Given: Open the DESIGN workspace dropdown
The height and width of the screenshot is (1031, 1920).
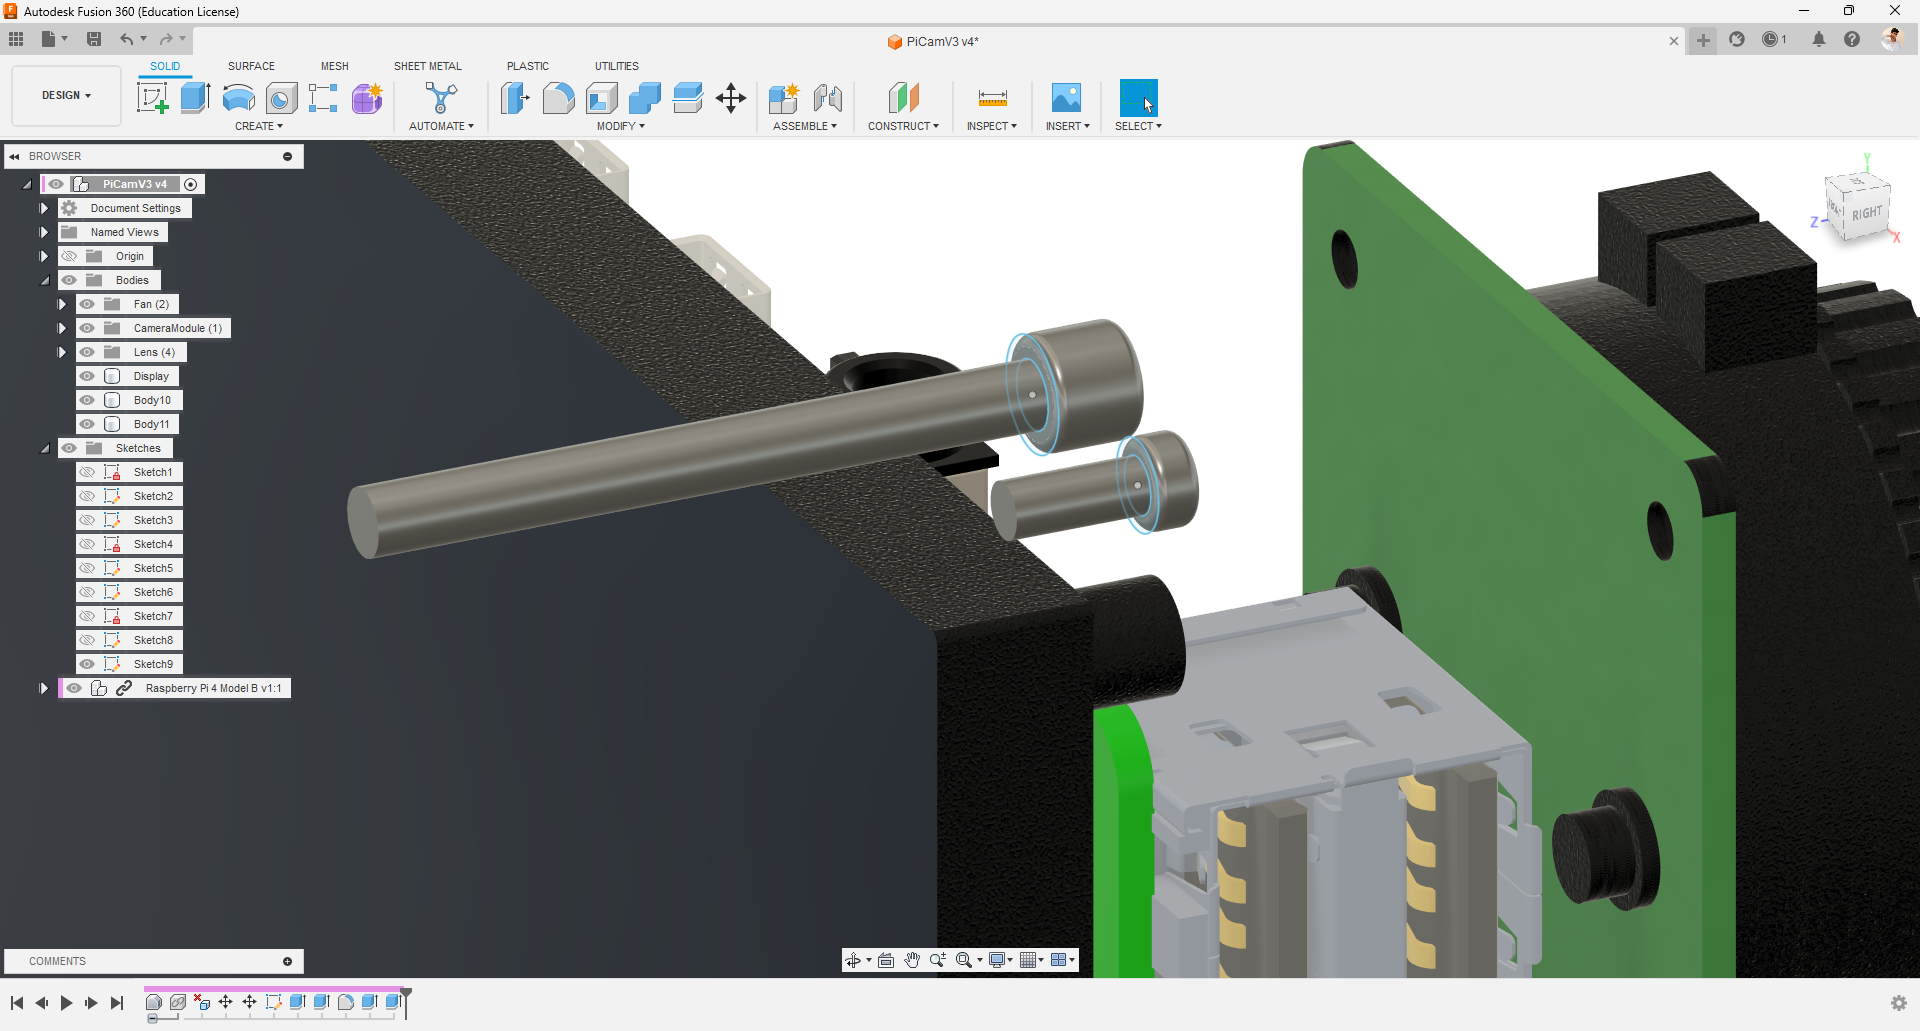Looking at the screenshot, I should [66, 96].
